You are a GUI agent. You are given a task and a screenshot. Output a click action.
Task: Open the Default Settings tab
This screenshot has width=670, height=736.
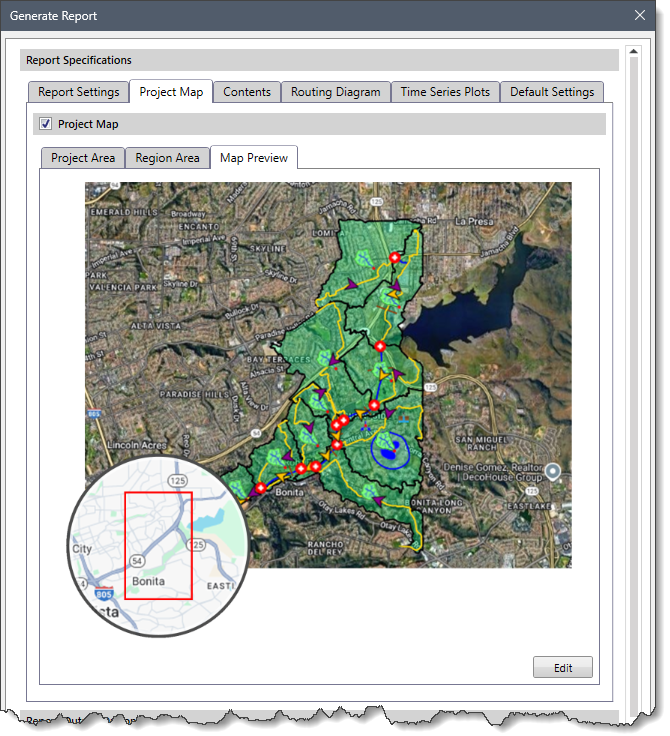coord(552,92)
